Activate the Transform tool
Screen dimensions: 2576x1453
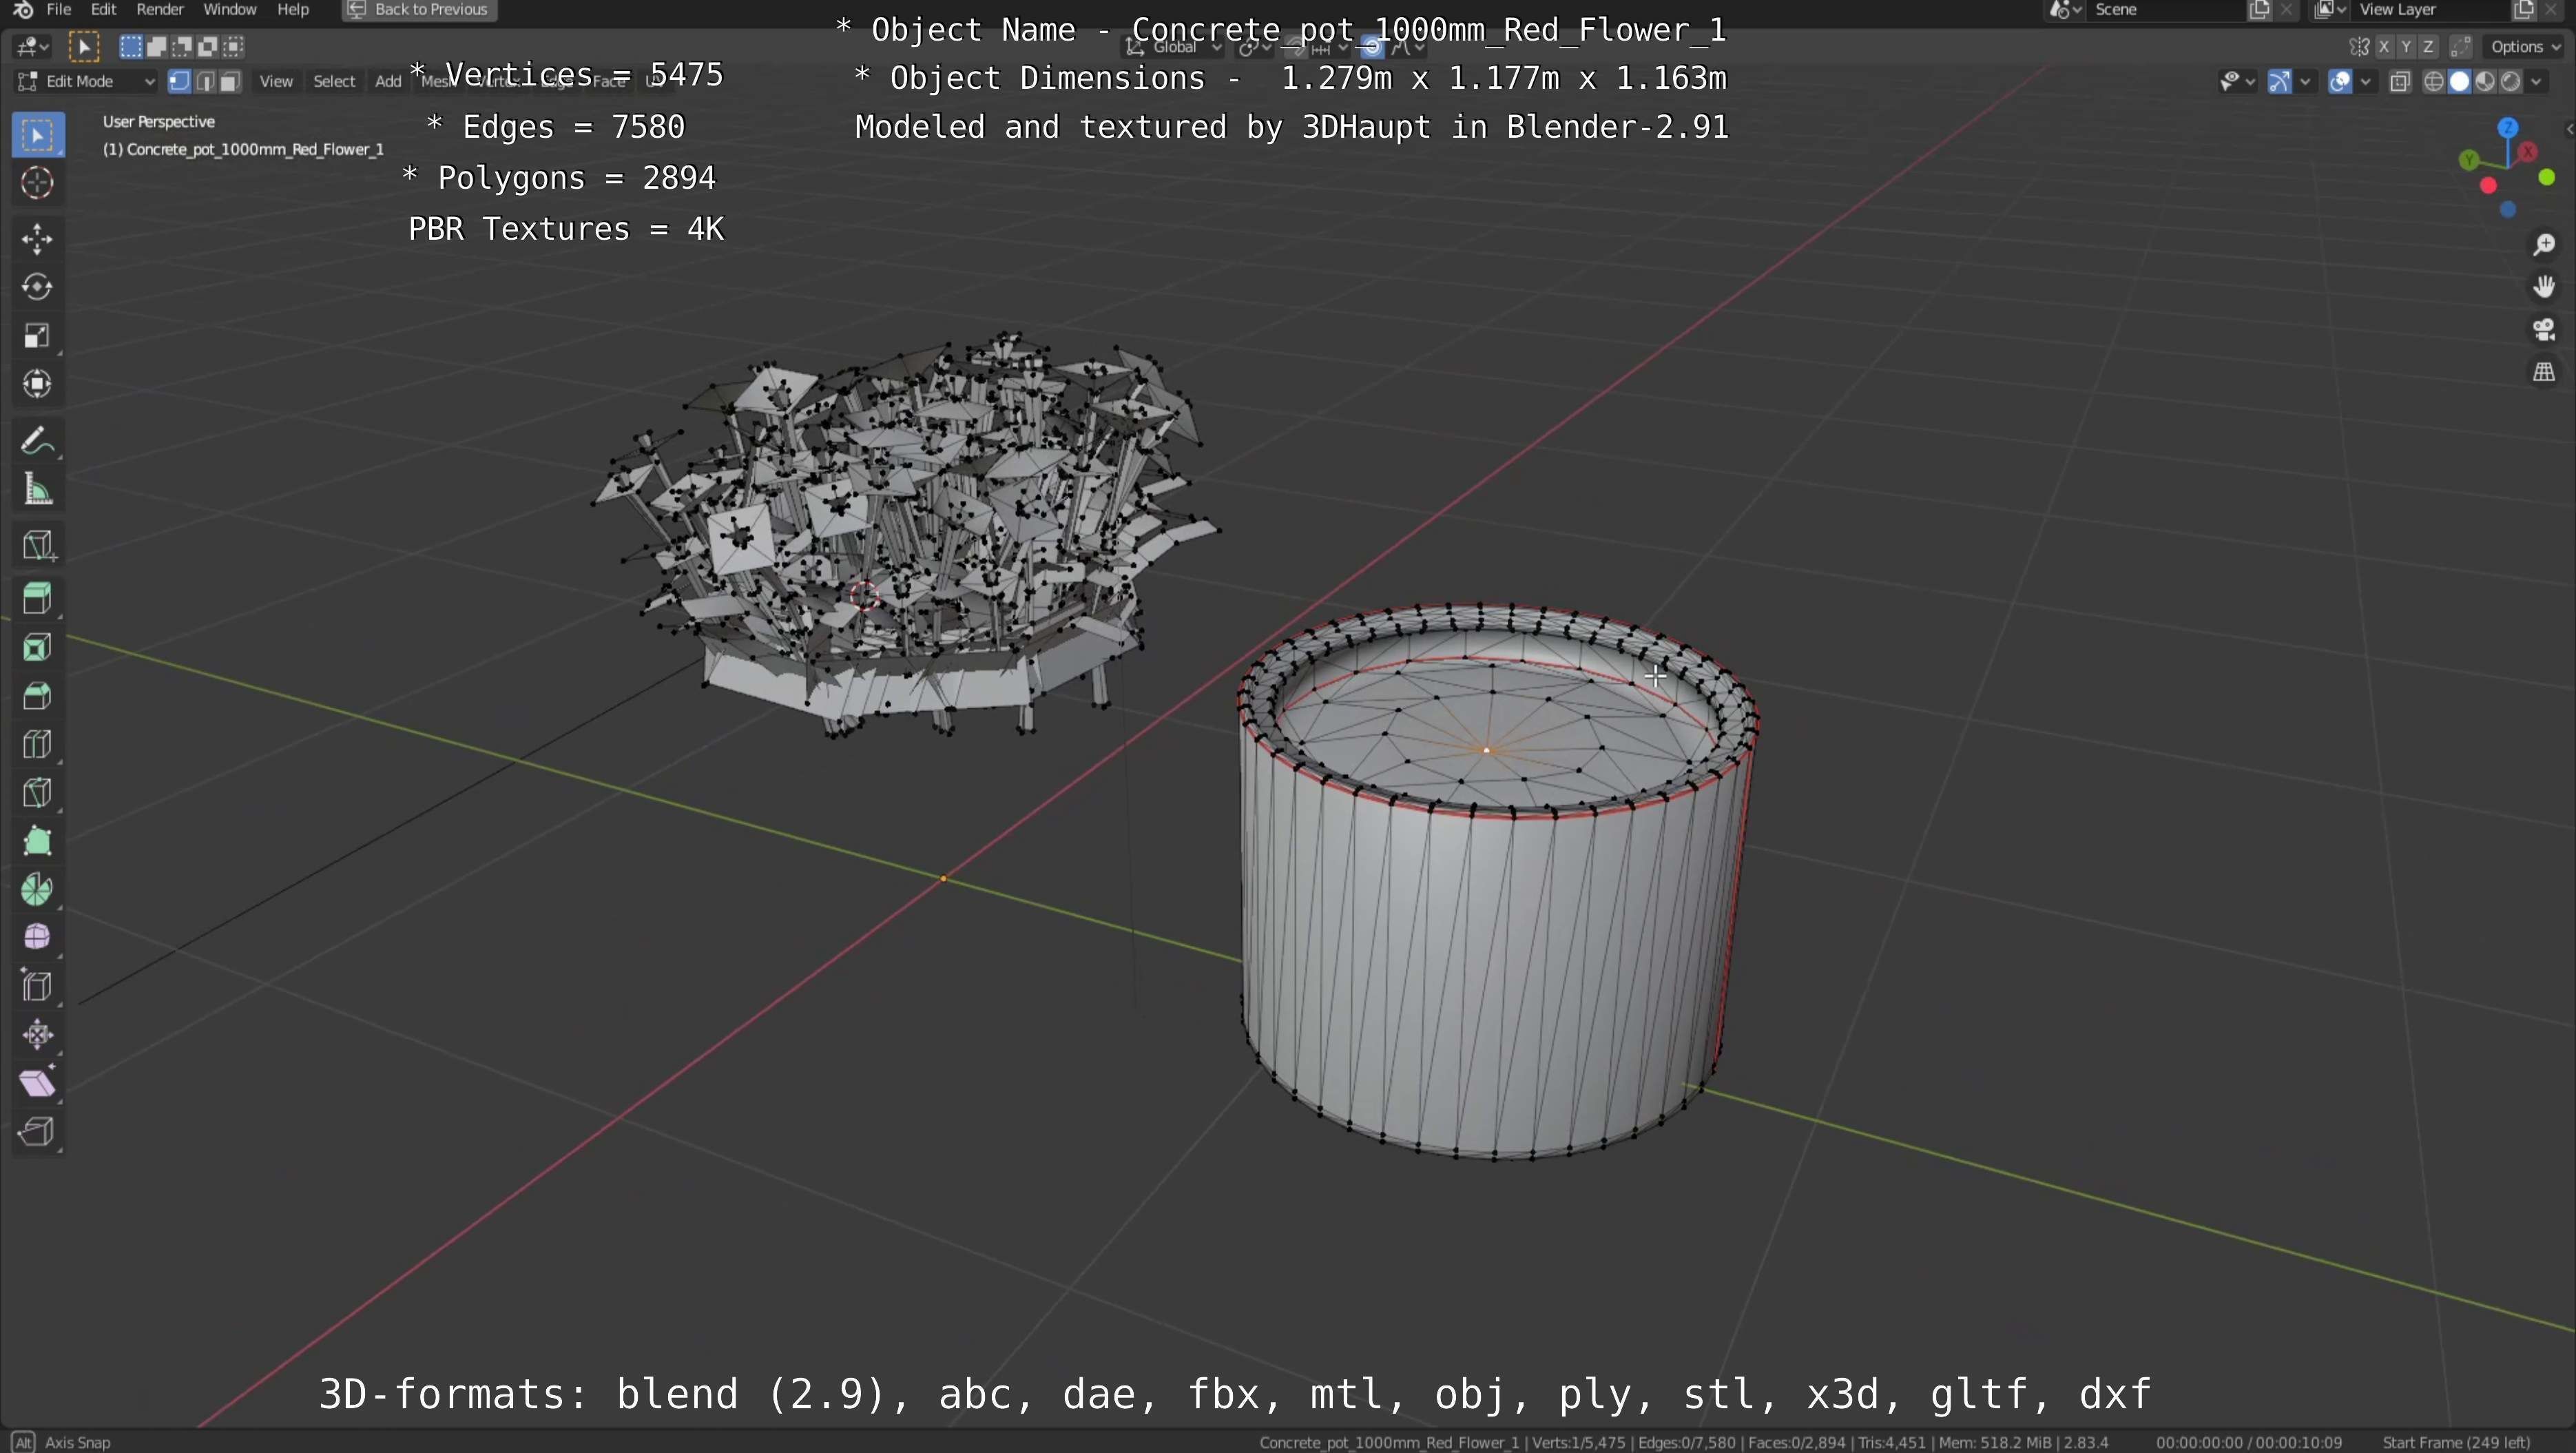(38, 384)
